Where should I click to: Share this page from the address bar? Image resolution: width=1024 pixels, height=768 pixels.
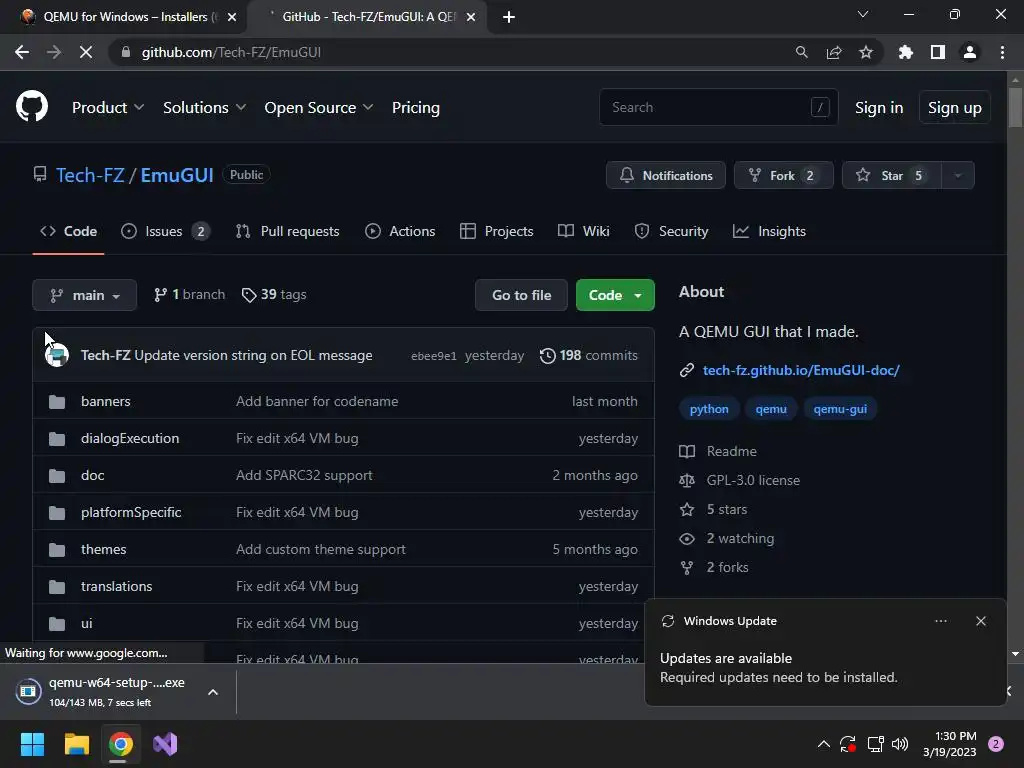point(834,52)
